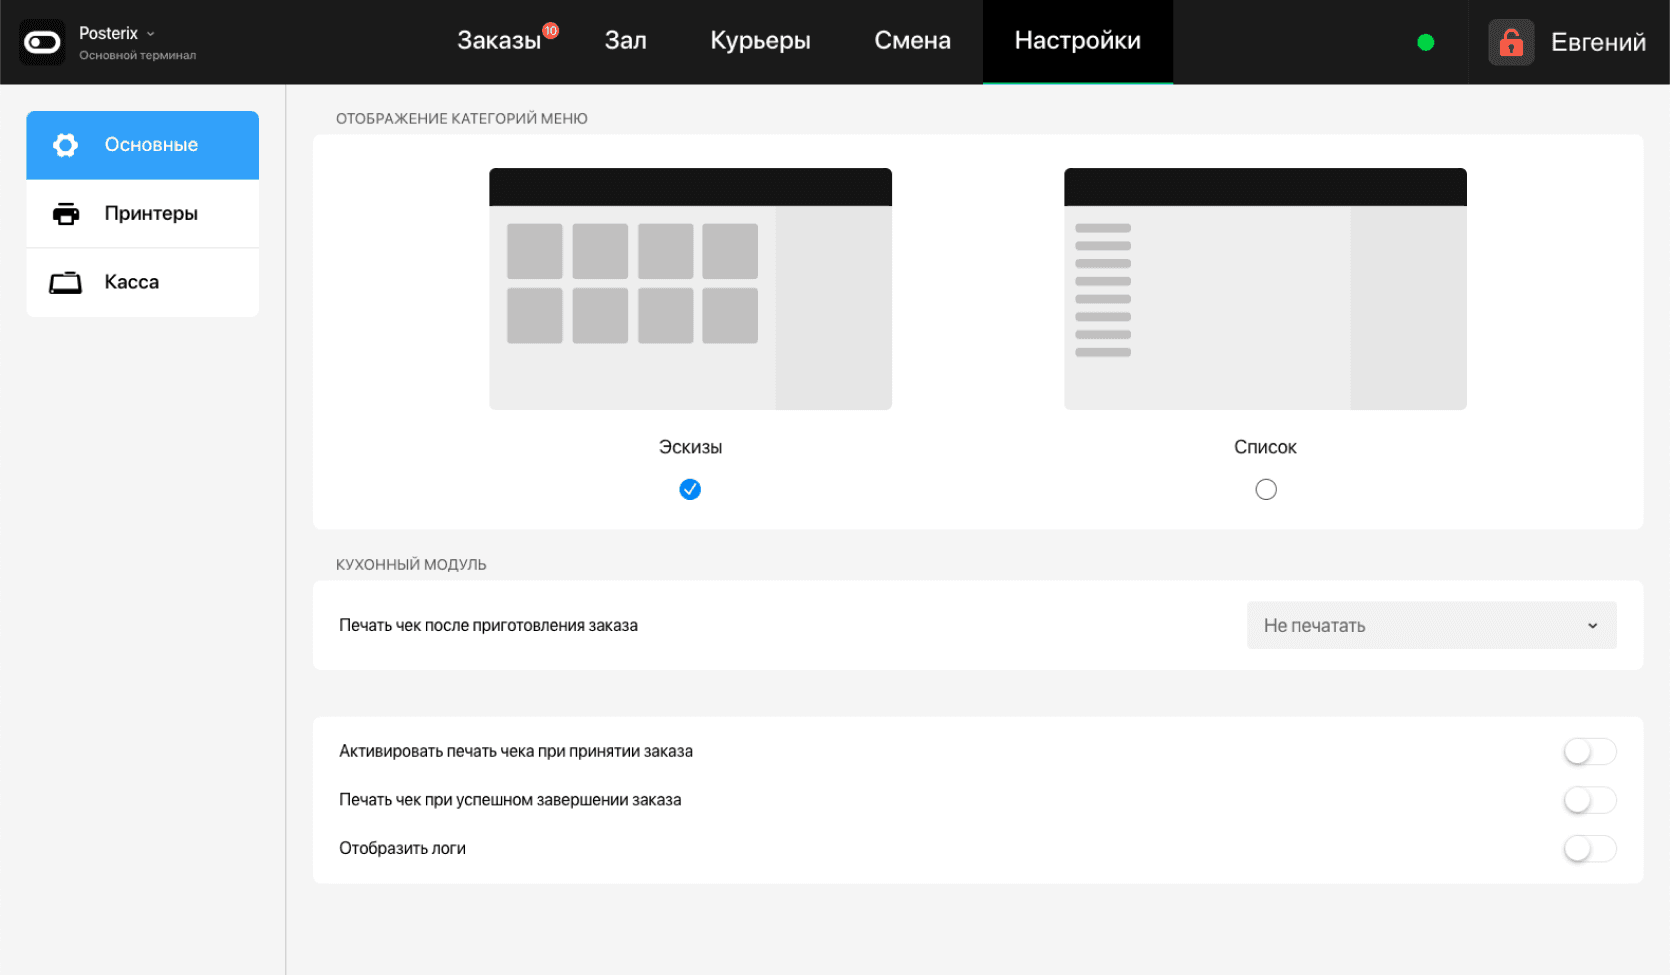Open the Касса settings section
Image resolution: width=1670 pixels, height=975 pixels.
(143, 283)
